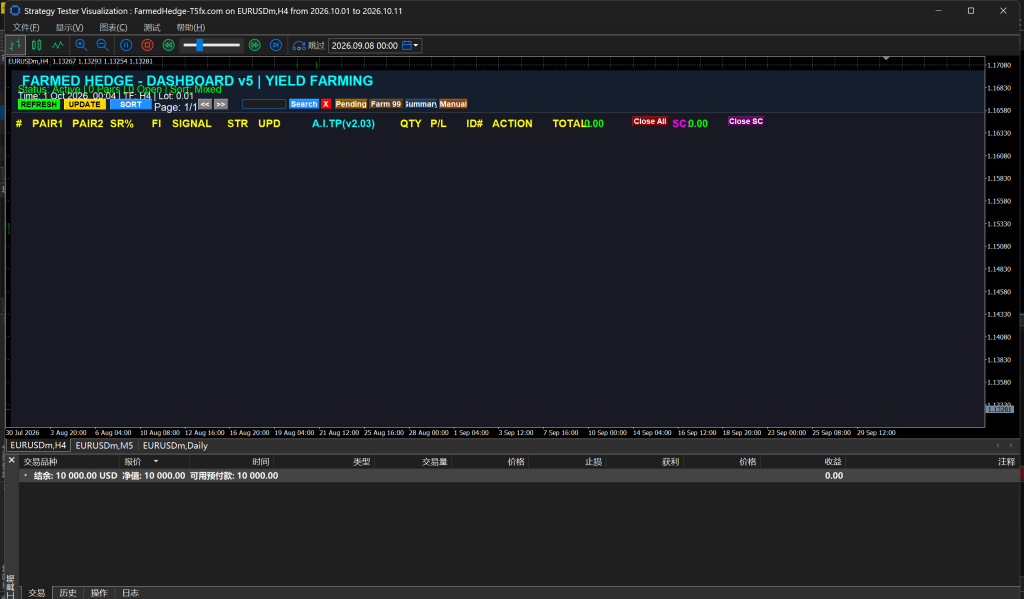Image resolution: width=1024 pixels, height=599 pixels.
Task: Click the Manual button
Action: coord(453,104)
